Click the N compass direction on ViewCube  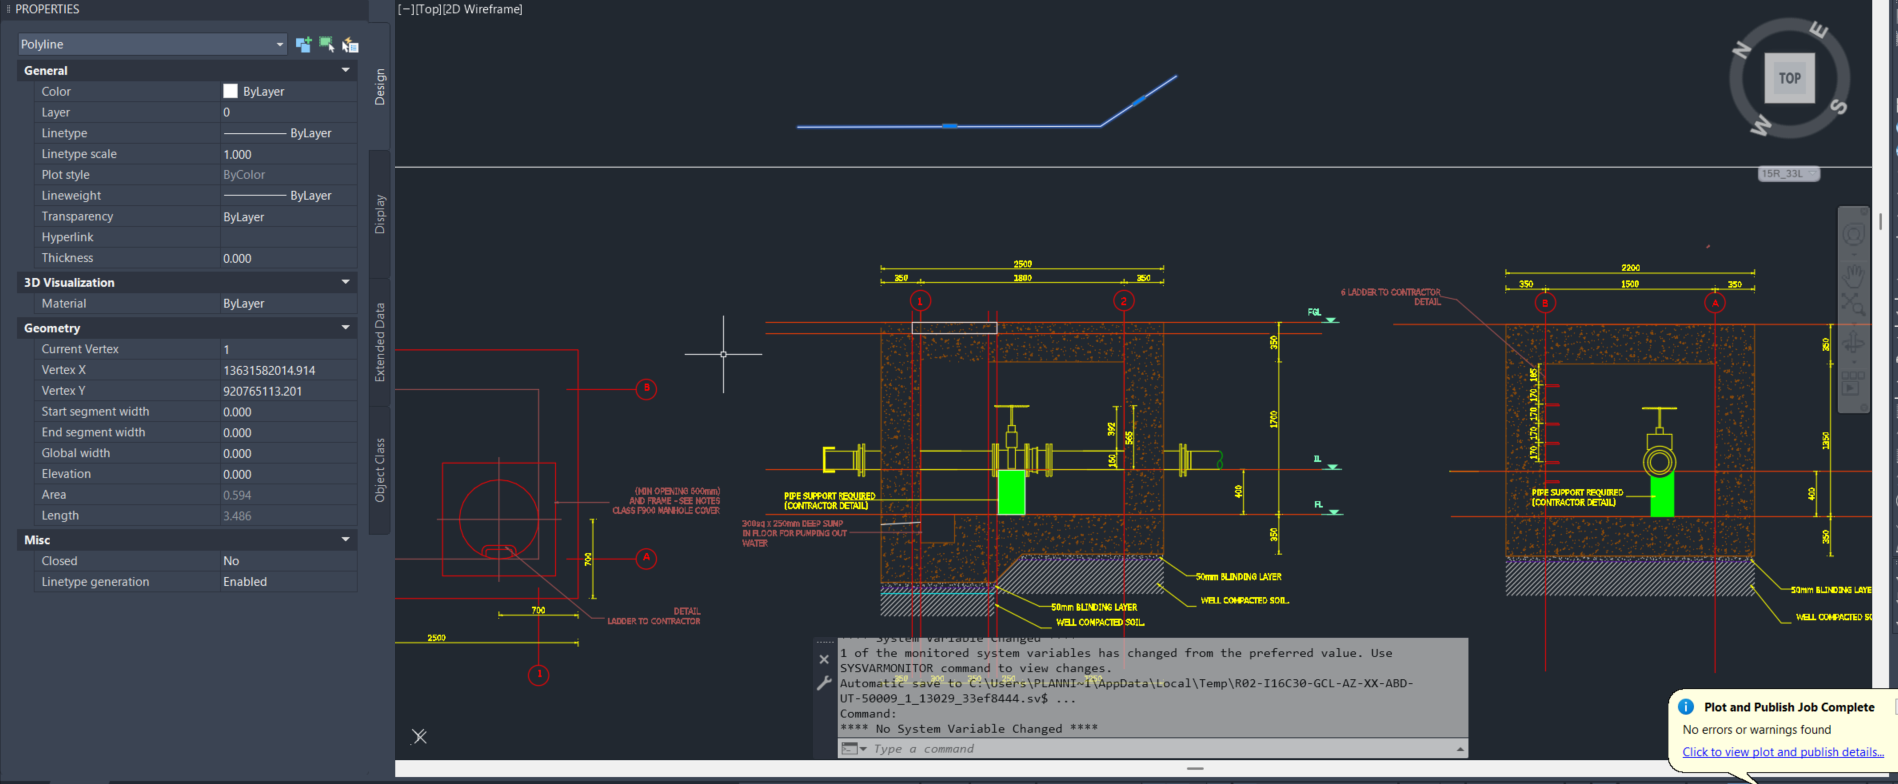coord(1742,50)
